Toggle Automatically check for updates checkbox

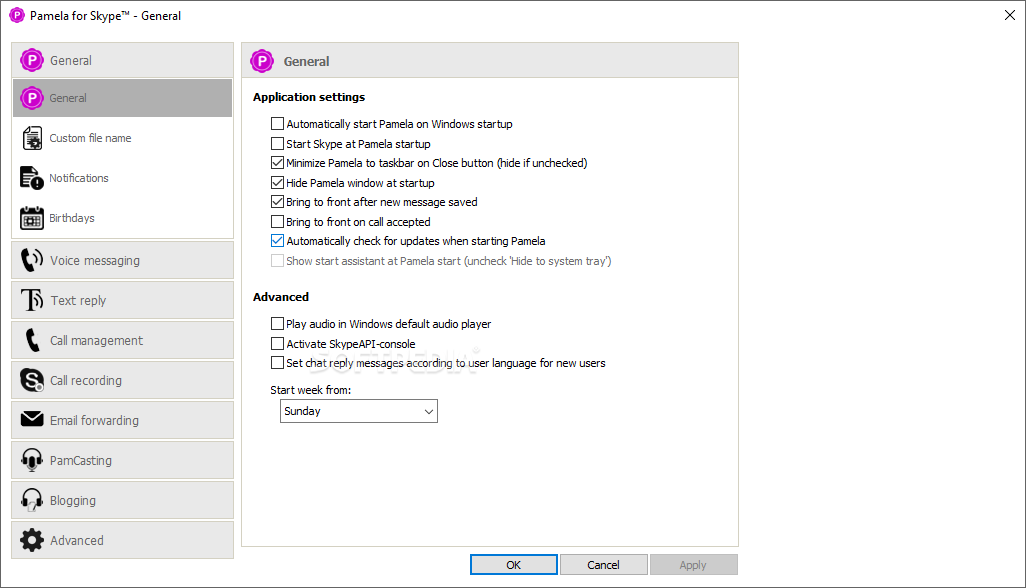tap(277, 241)
